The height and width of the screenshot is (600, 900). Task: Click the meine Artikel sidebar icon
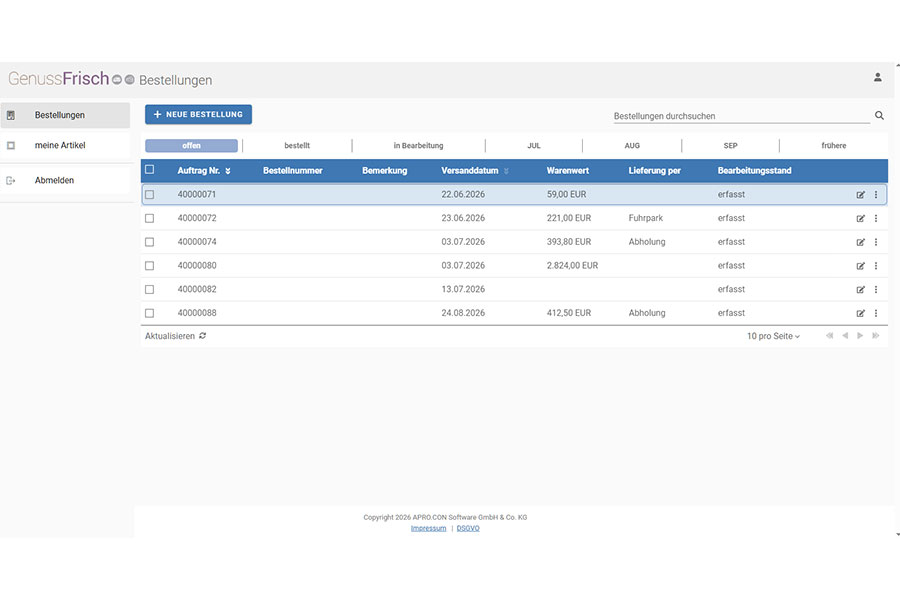(11, 146)
